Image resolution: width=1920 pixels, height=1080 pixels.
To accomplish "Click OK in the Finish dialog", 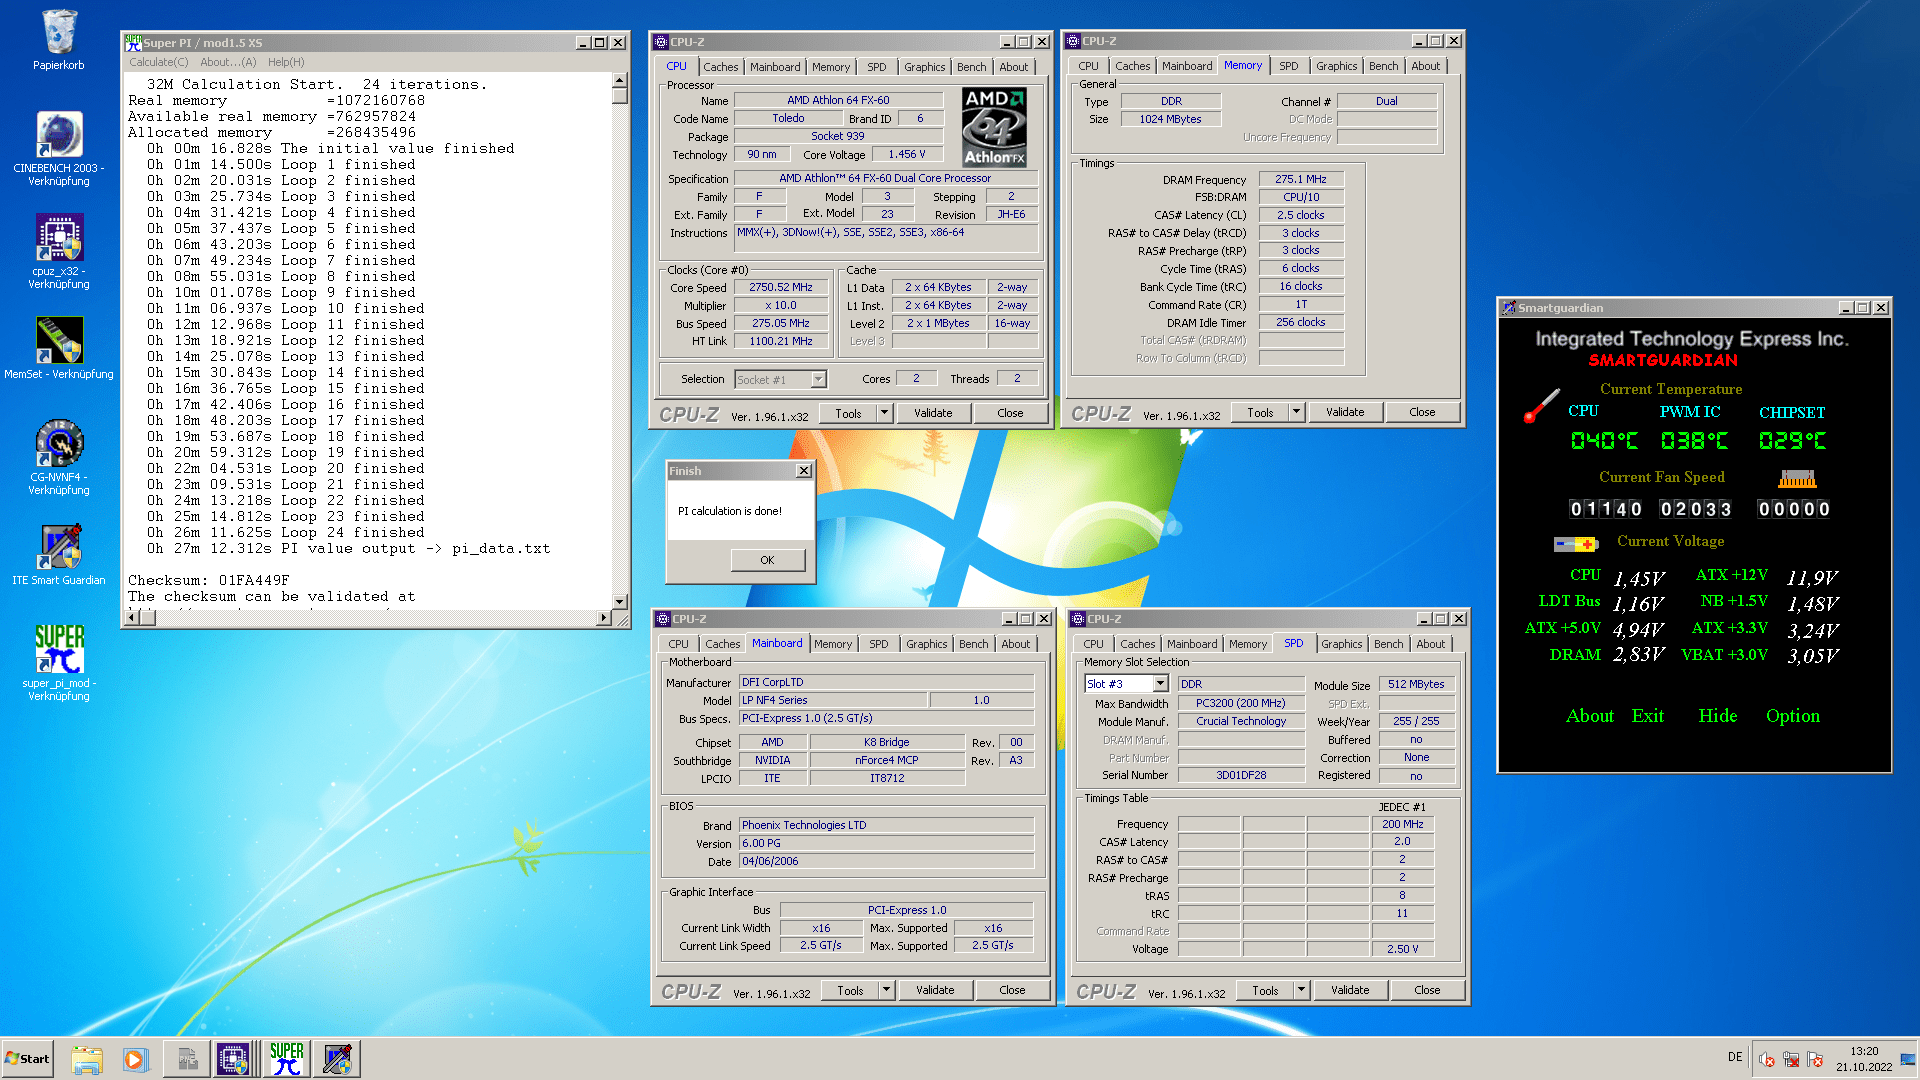I will pos(767,560).
